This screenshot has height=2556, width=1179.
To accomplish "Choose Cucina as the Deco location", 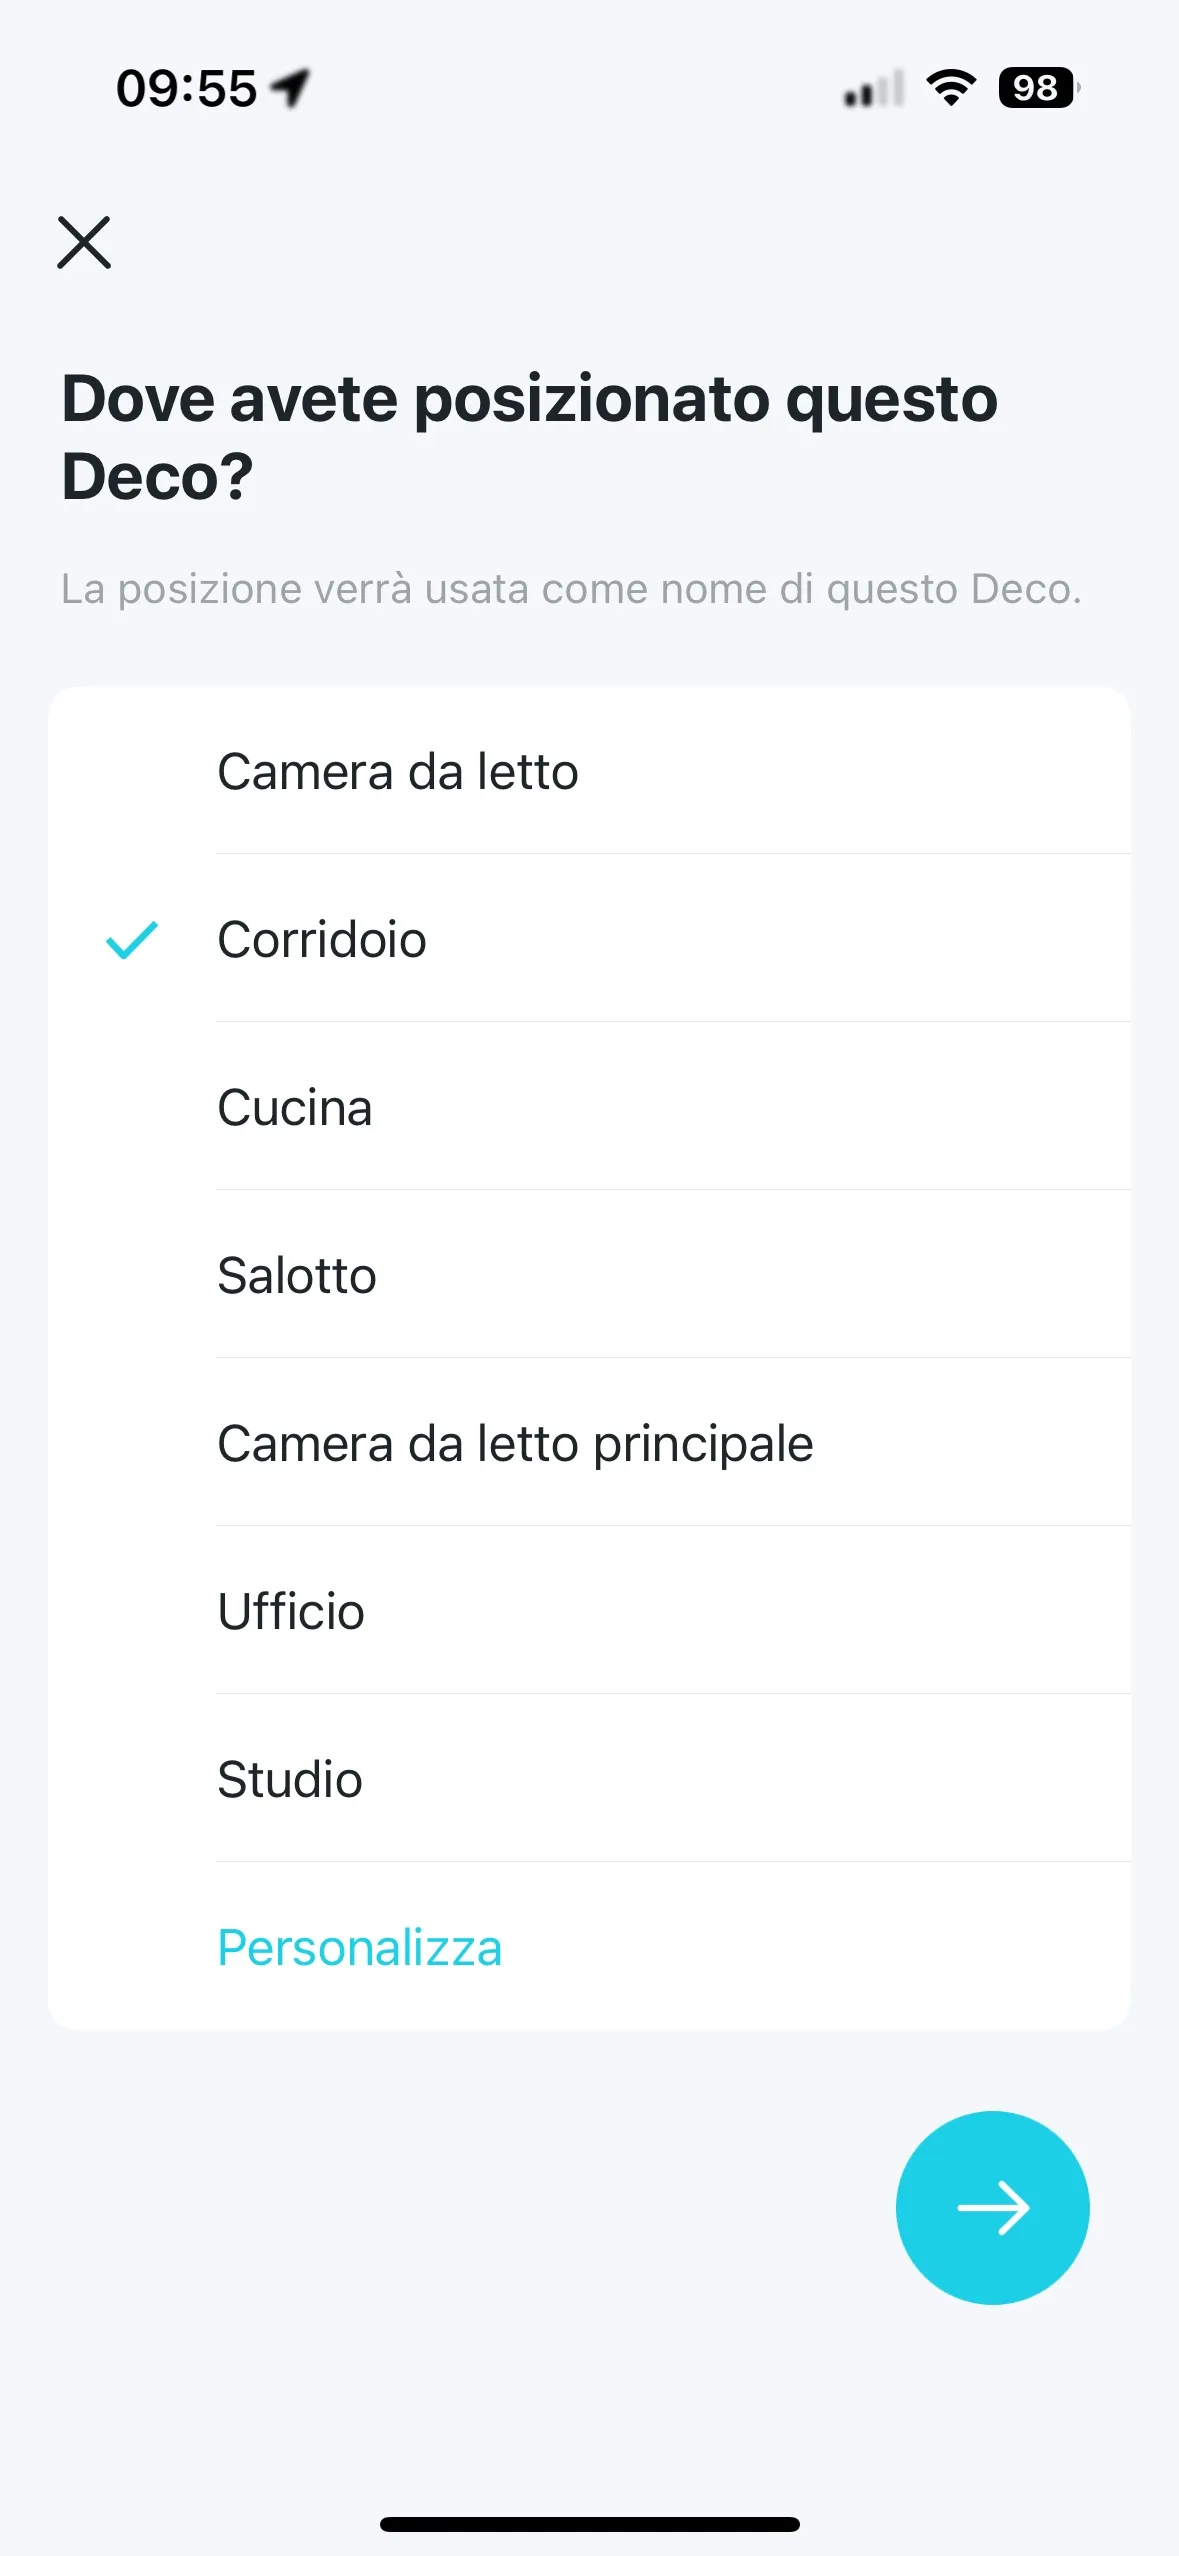I will tap(295, 1107).
